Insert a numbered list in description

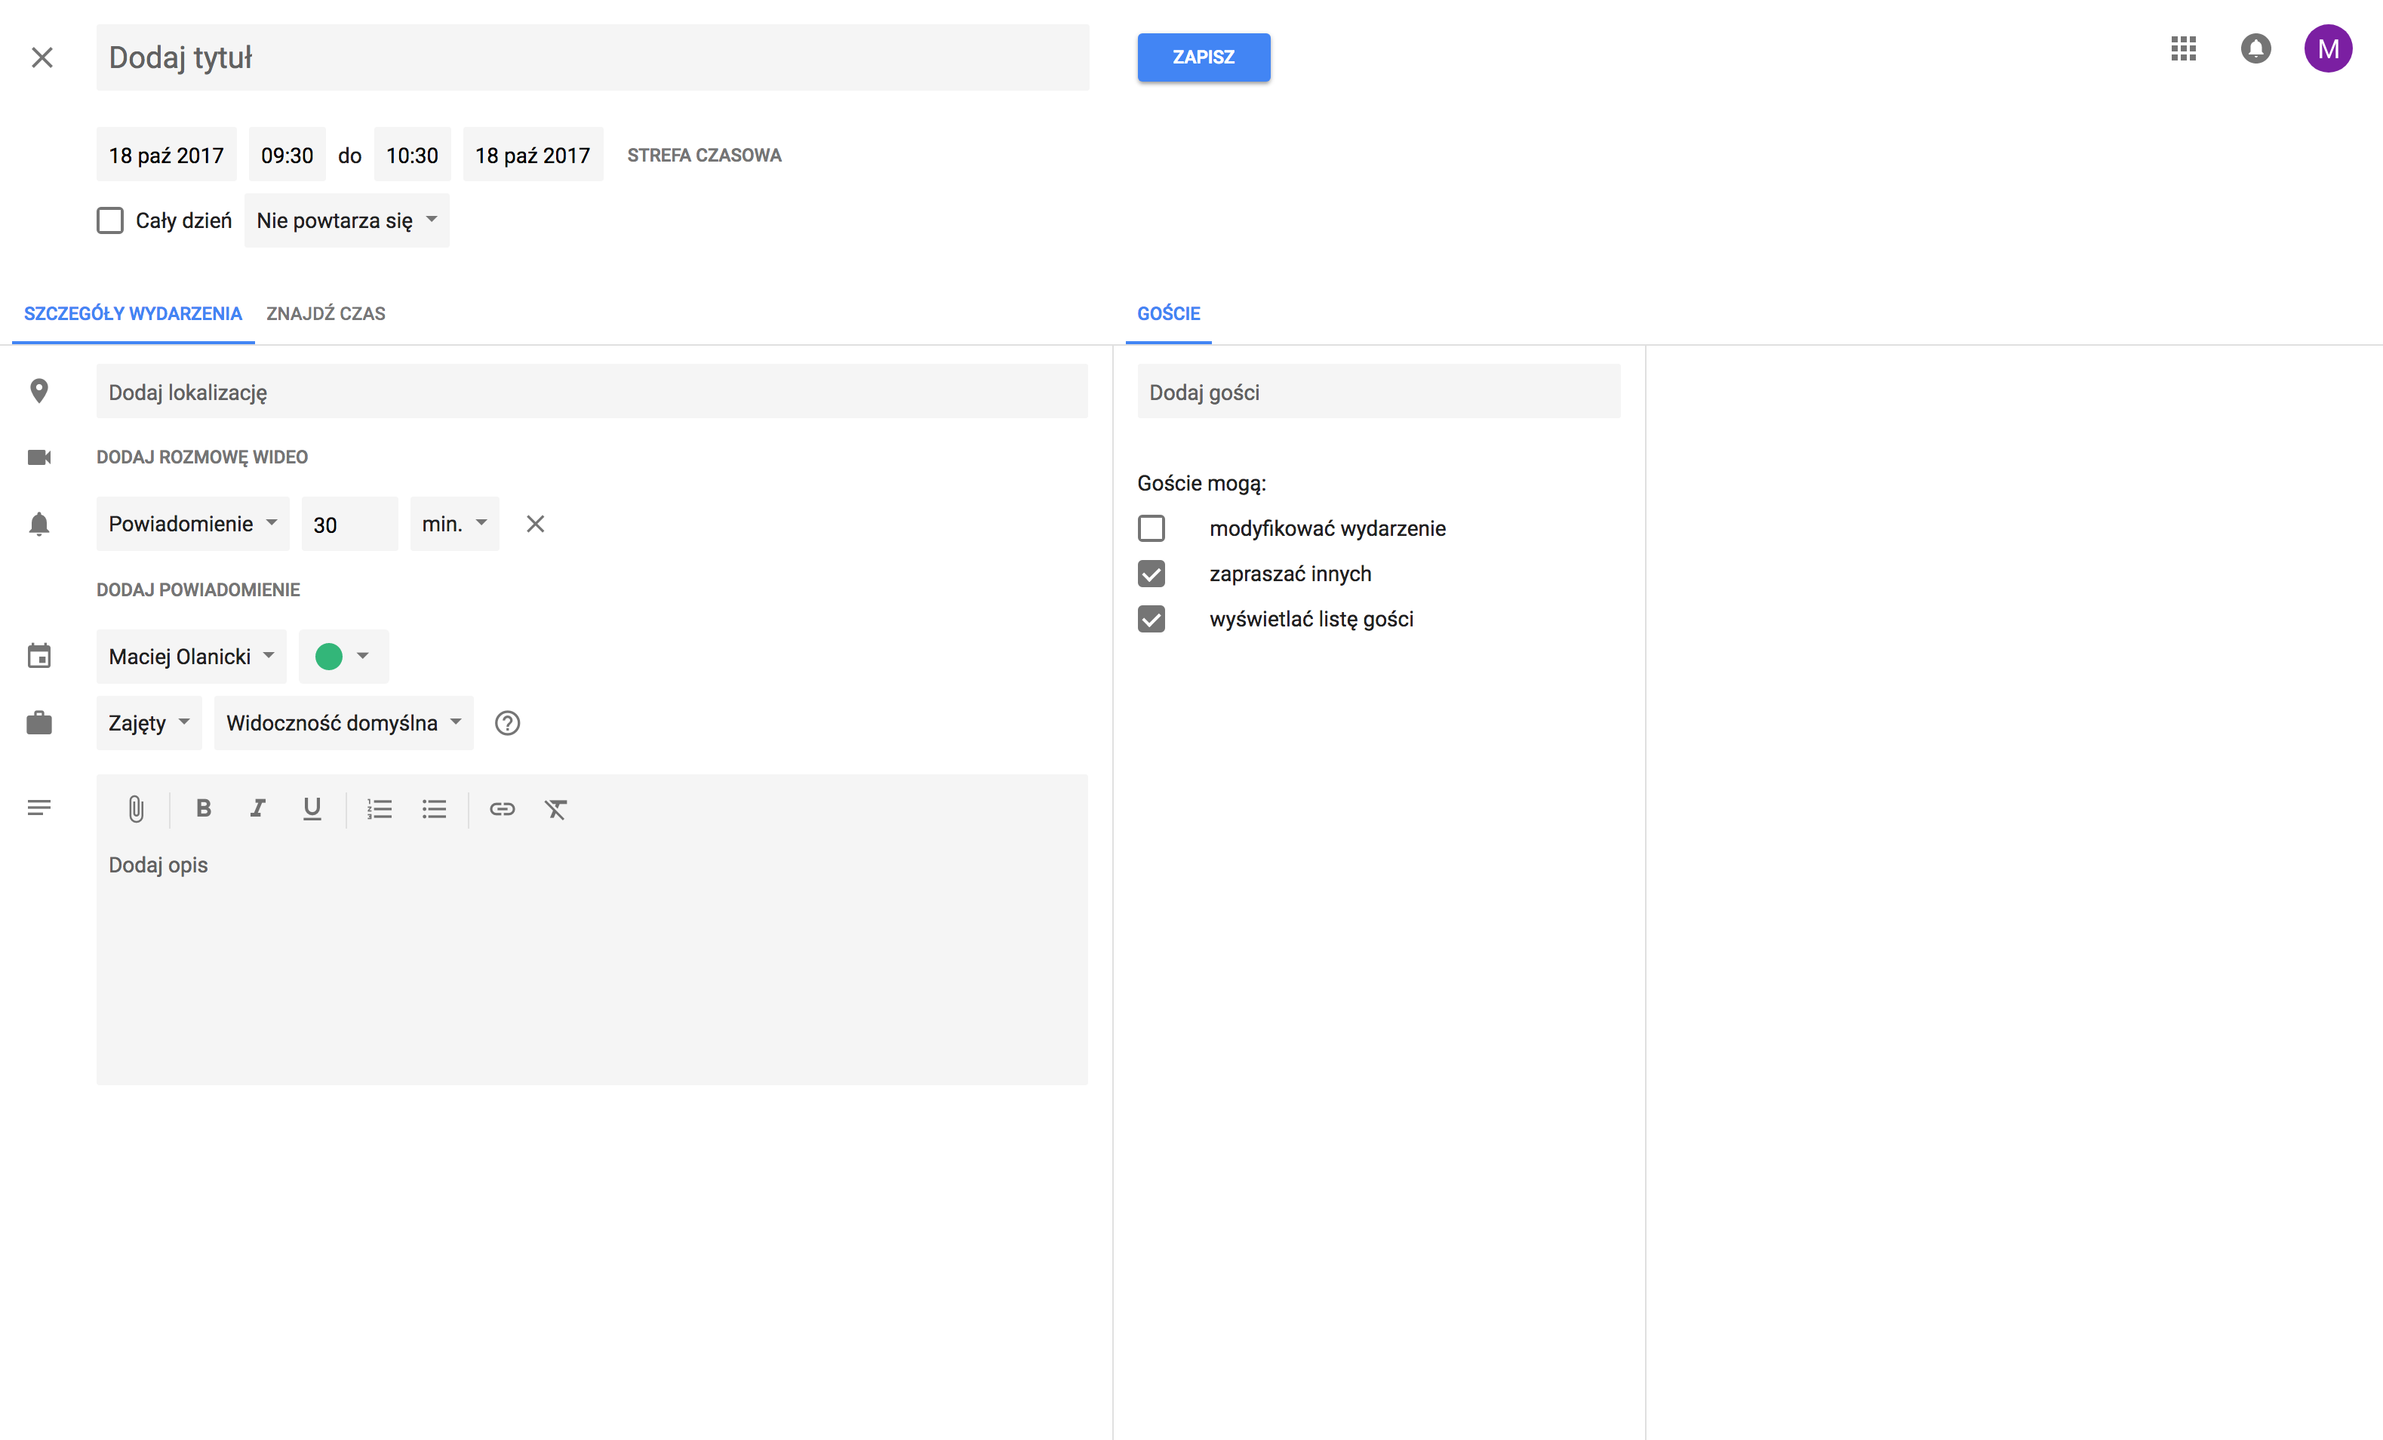pos(379,809)
